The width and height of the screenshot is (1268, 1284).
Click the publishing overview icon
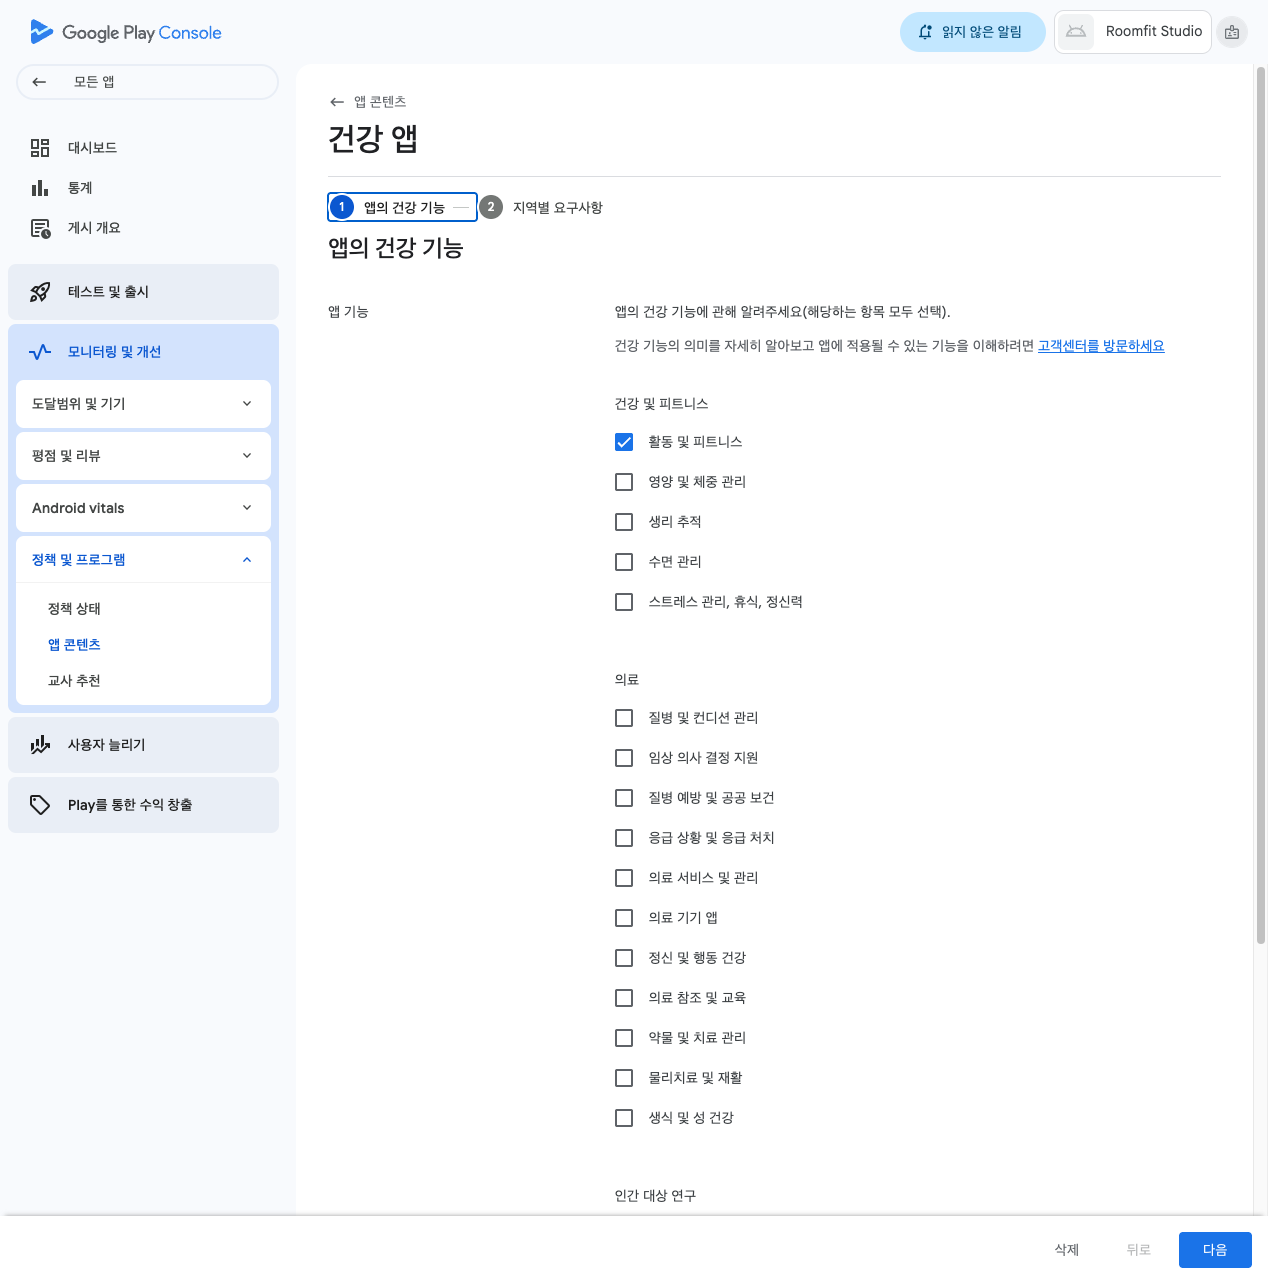[40, 228]
